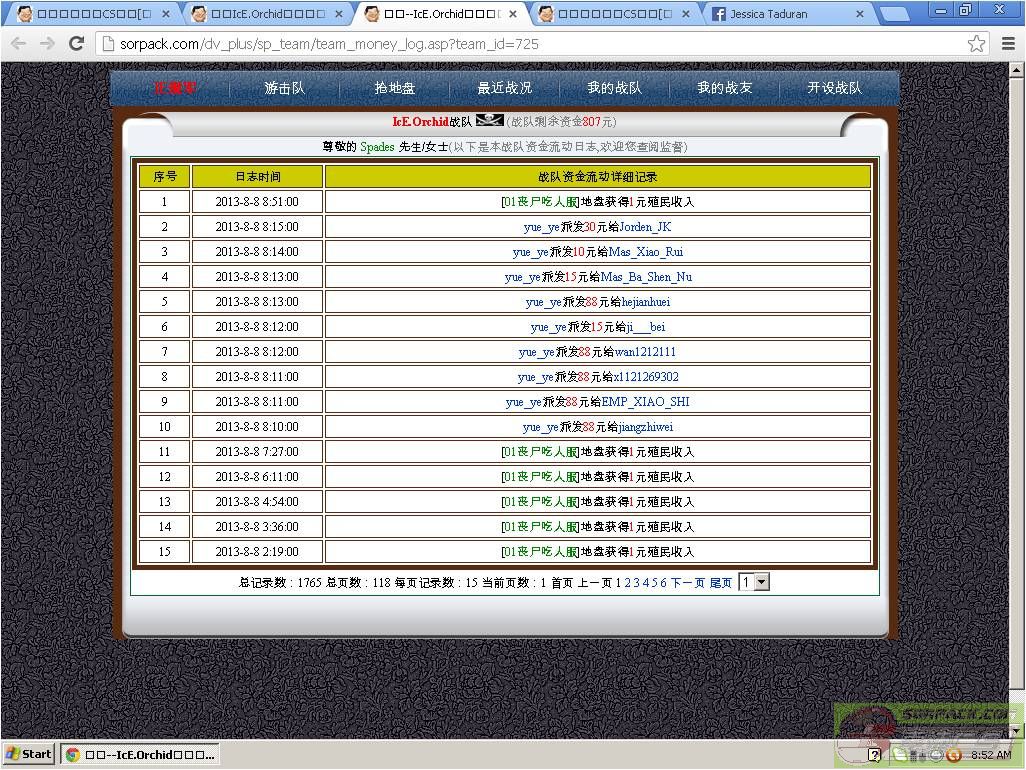This screenshot has height=770, width=1026.
Task: Click the browser reload button
Action: pyautogui.click(x=76, y=43)
